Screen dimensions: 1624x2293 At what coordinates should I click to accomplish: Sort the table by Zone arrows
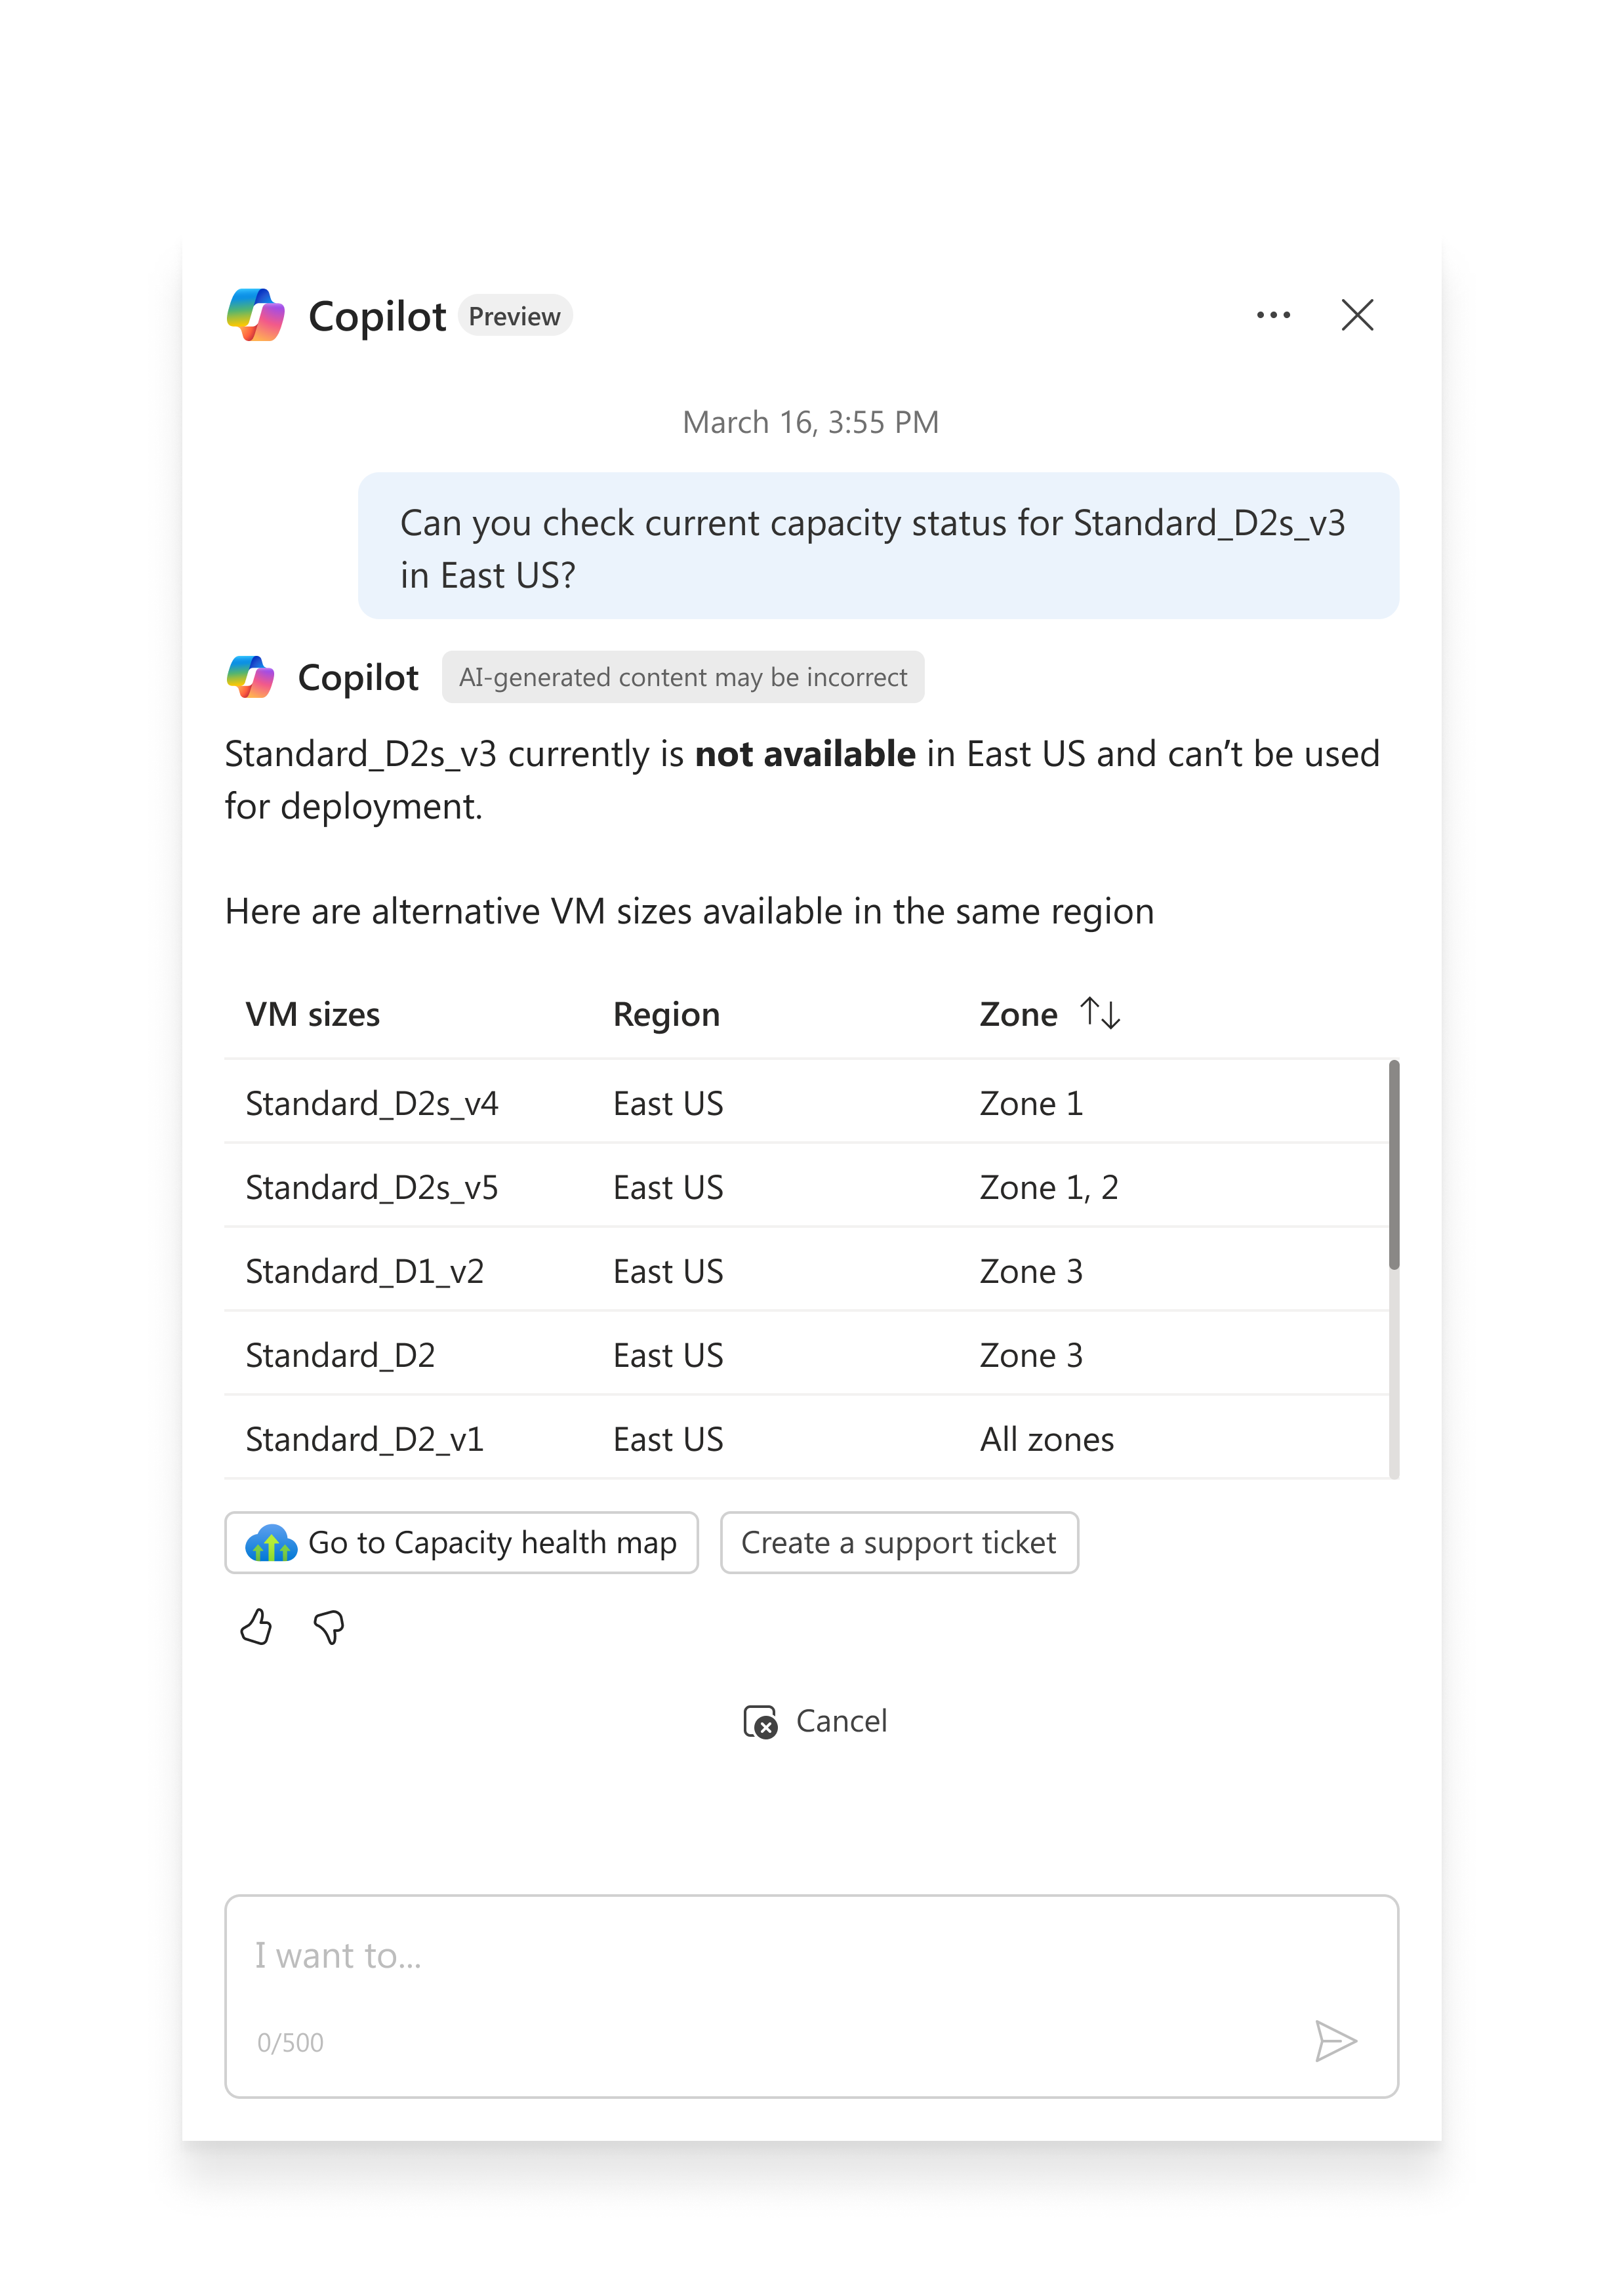[1100, 1013]
